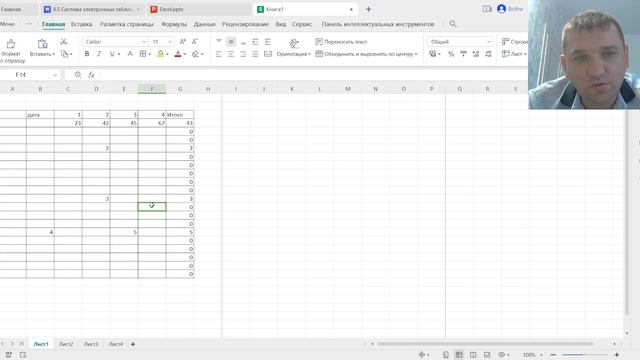Justify text alignment

[256, 54]
